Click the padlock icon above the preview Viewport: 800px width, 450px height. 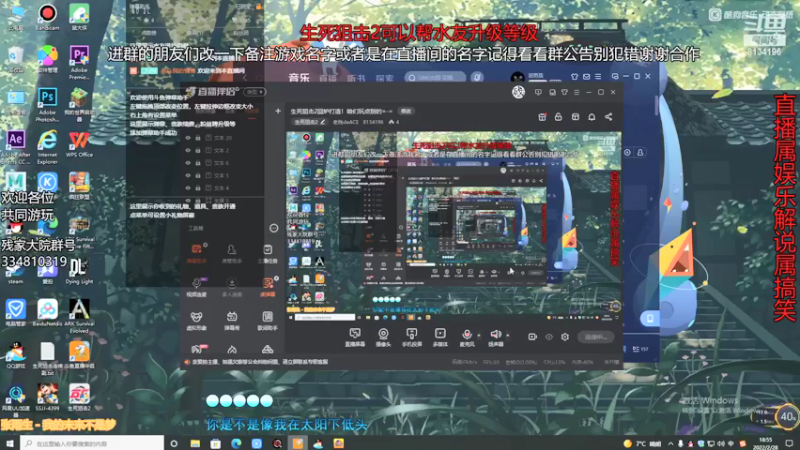pos(558,117)
